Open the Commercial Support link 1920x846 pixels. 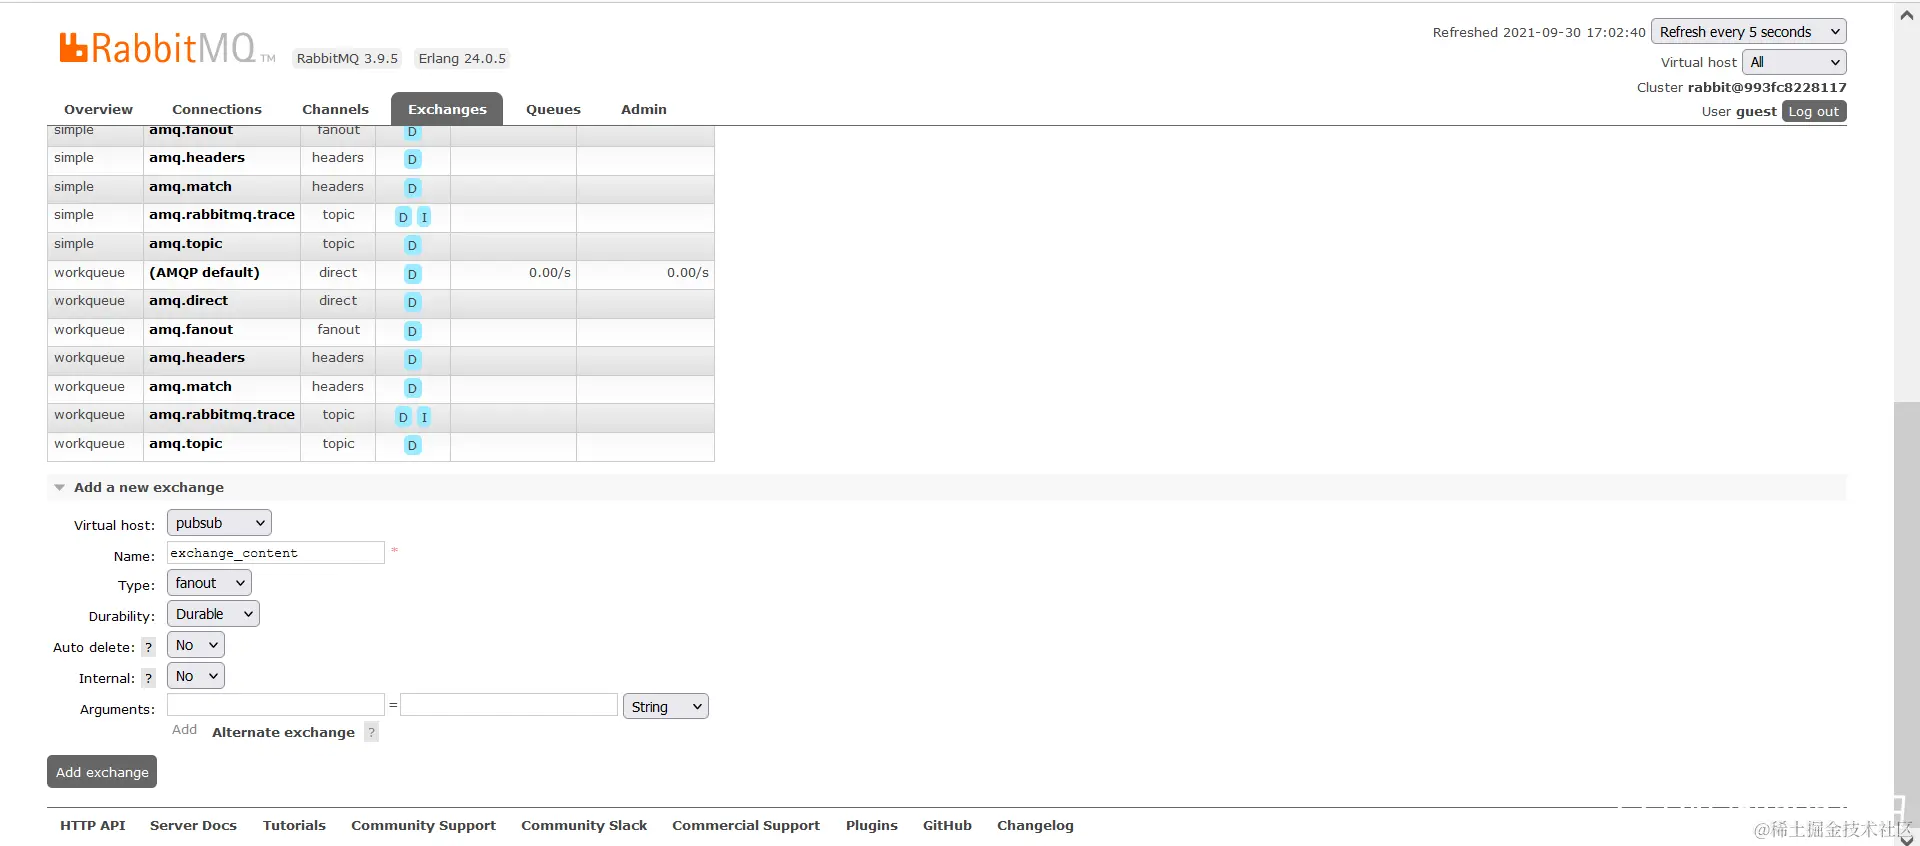click(746, 825)
